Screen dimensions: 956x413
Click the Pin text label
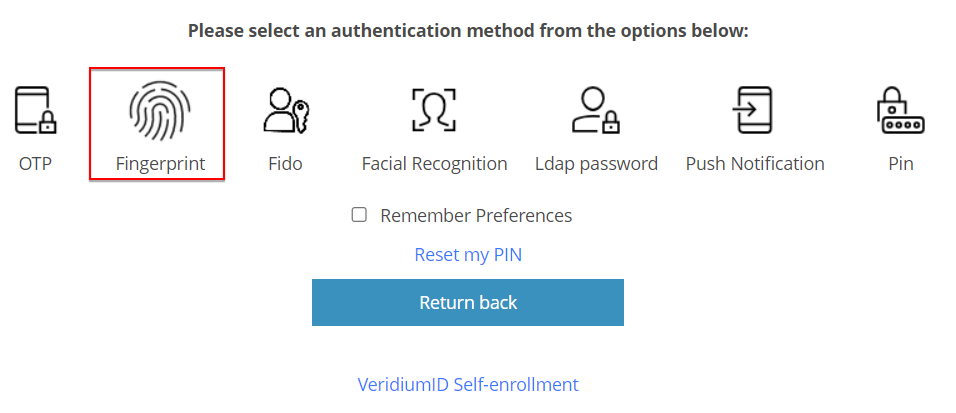900,163
